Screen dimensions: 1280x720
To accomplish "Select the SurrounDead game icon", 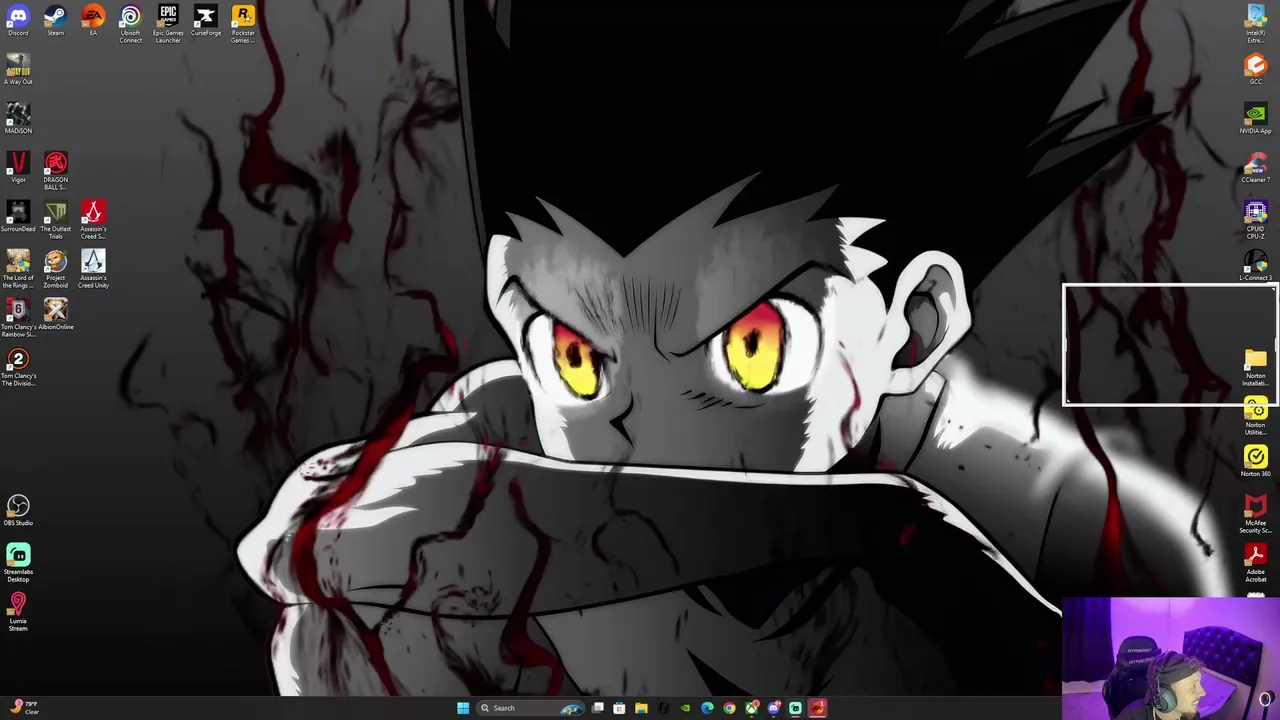I will pos(18,216).
